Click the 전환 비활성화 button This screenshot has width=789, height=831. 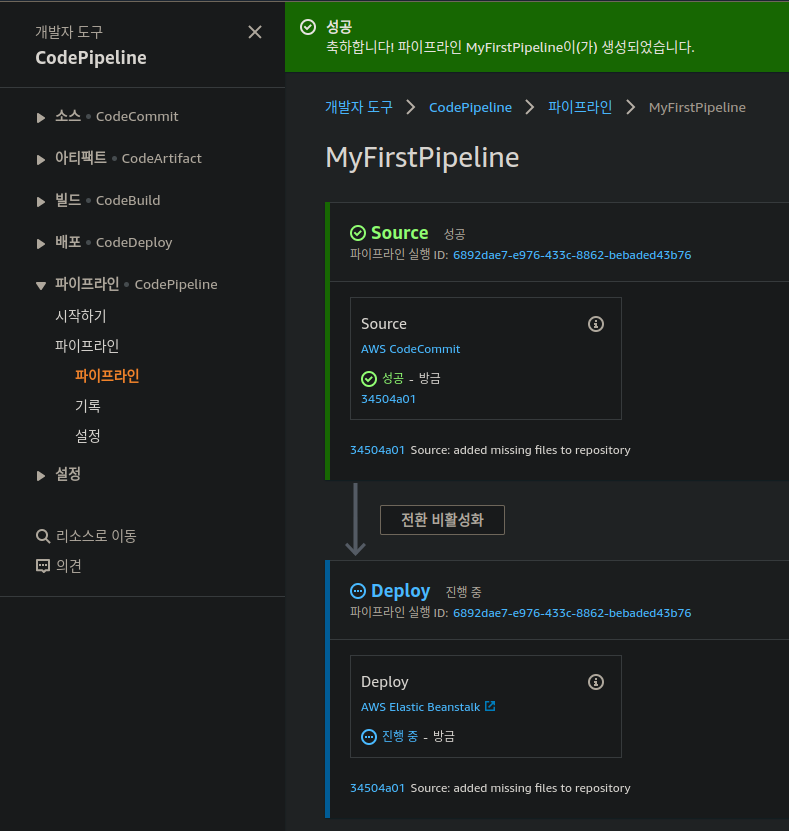(442, 520)
